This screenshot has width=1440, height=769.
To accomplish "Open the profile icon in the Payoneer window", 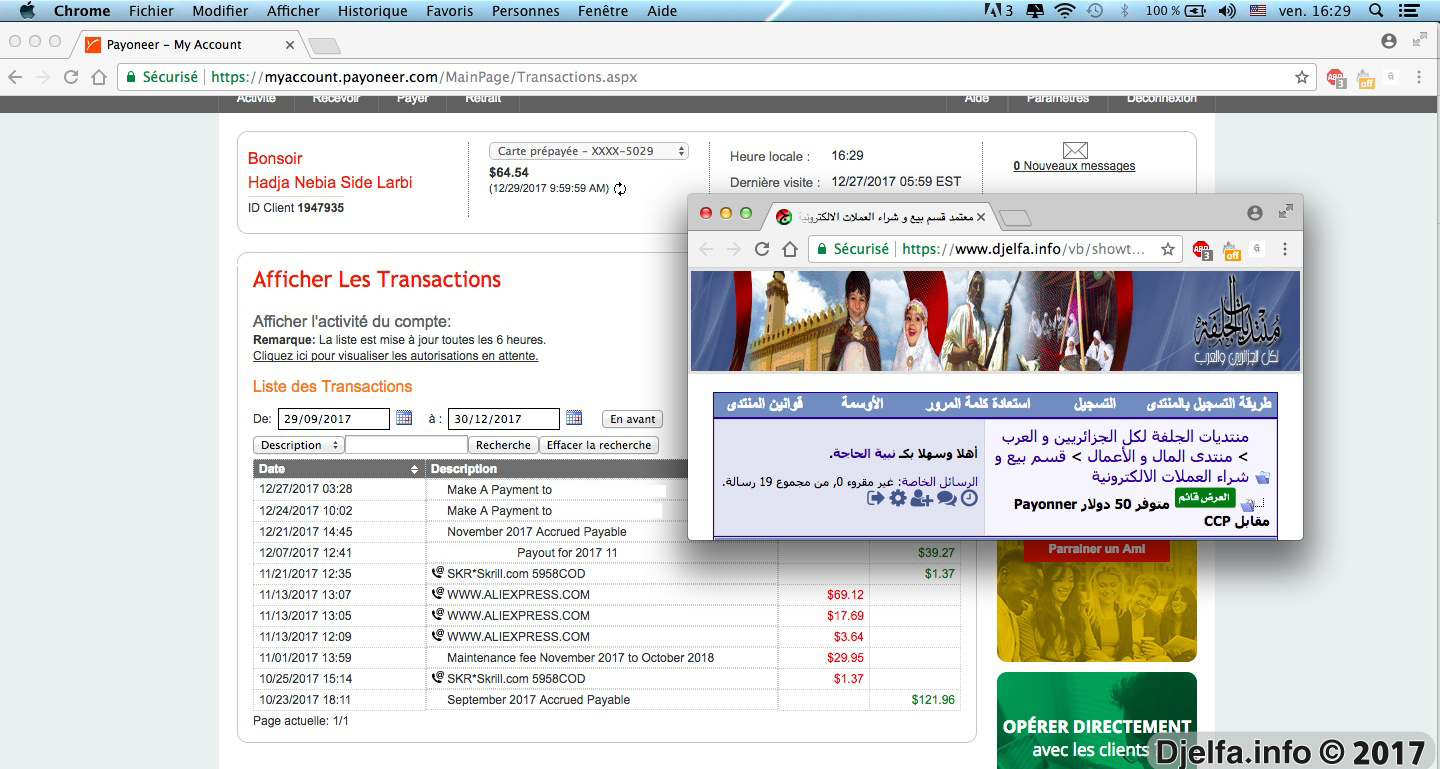I will [1388, 41].
